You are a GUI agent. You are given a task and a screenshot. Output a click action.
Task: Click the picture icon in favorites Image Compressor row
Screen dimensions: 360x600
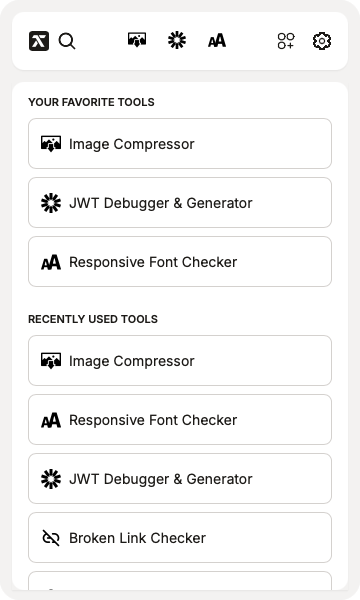pyautogui.click(x=51, y=143)
